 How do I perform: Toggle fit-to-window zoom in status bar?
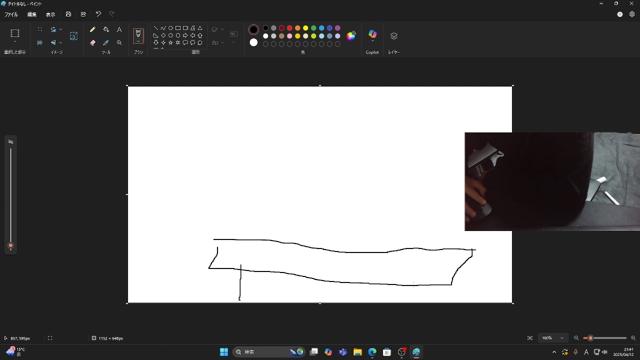pyautogui.click(x=530, y=338)
